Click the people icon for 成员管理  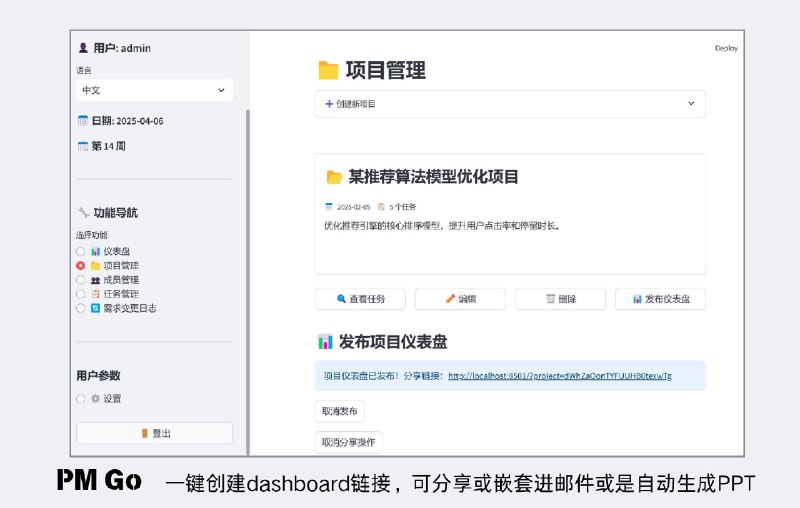95,280
